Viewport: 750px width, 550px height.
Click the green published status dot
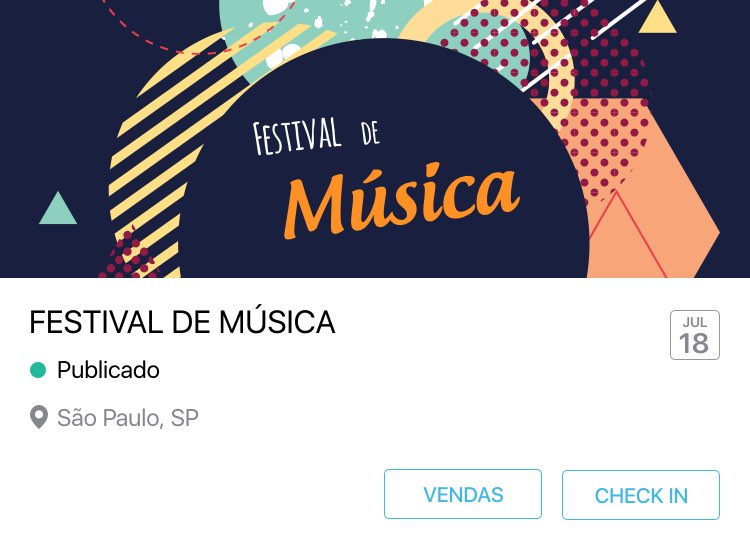pos(39,370)
